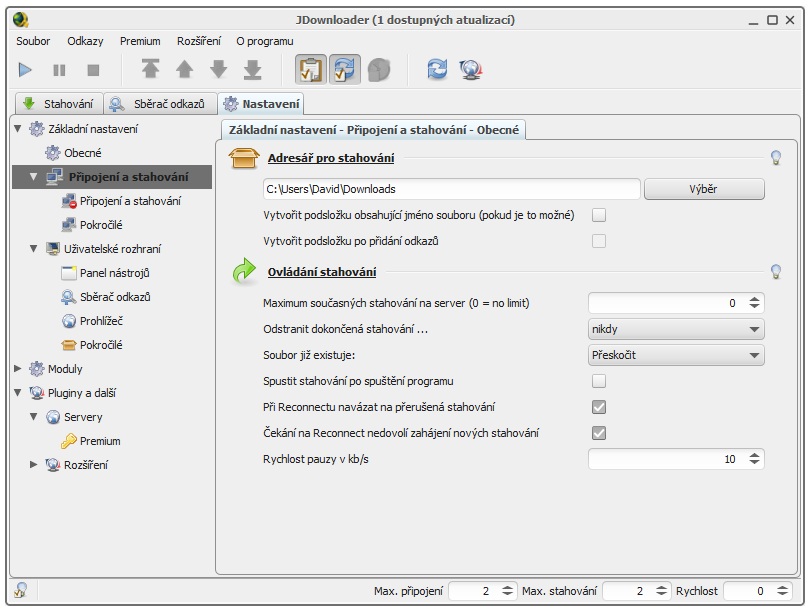Click help bulb beside Ovládání stahování
The image size is (812, 613).
[x=776, y=271]
